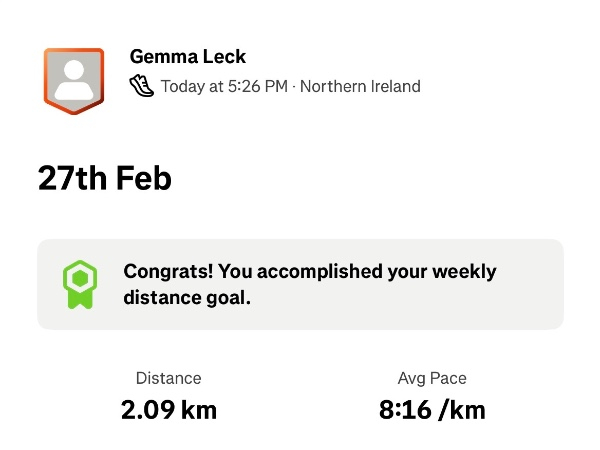Image resolution: width=600 pixels, height=450 pixels.
Task: Click the 'Avg Pace' stat label
Action: pos(432,378)
